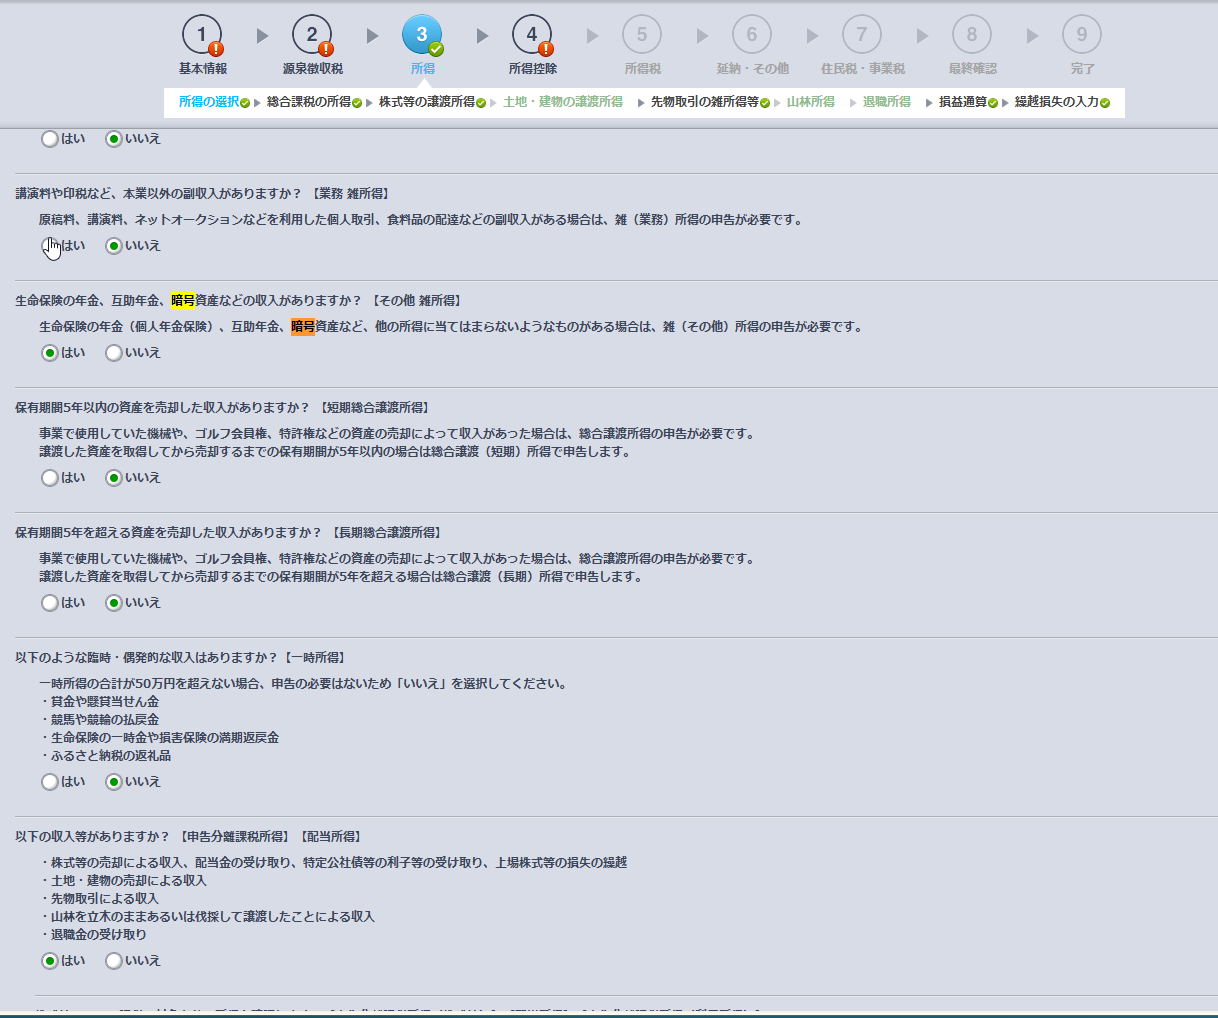Navigate to 繰越損失の入力 sub-step
This screenshot has height=1018, width=1218.
click(1056, 102)
